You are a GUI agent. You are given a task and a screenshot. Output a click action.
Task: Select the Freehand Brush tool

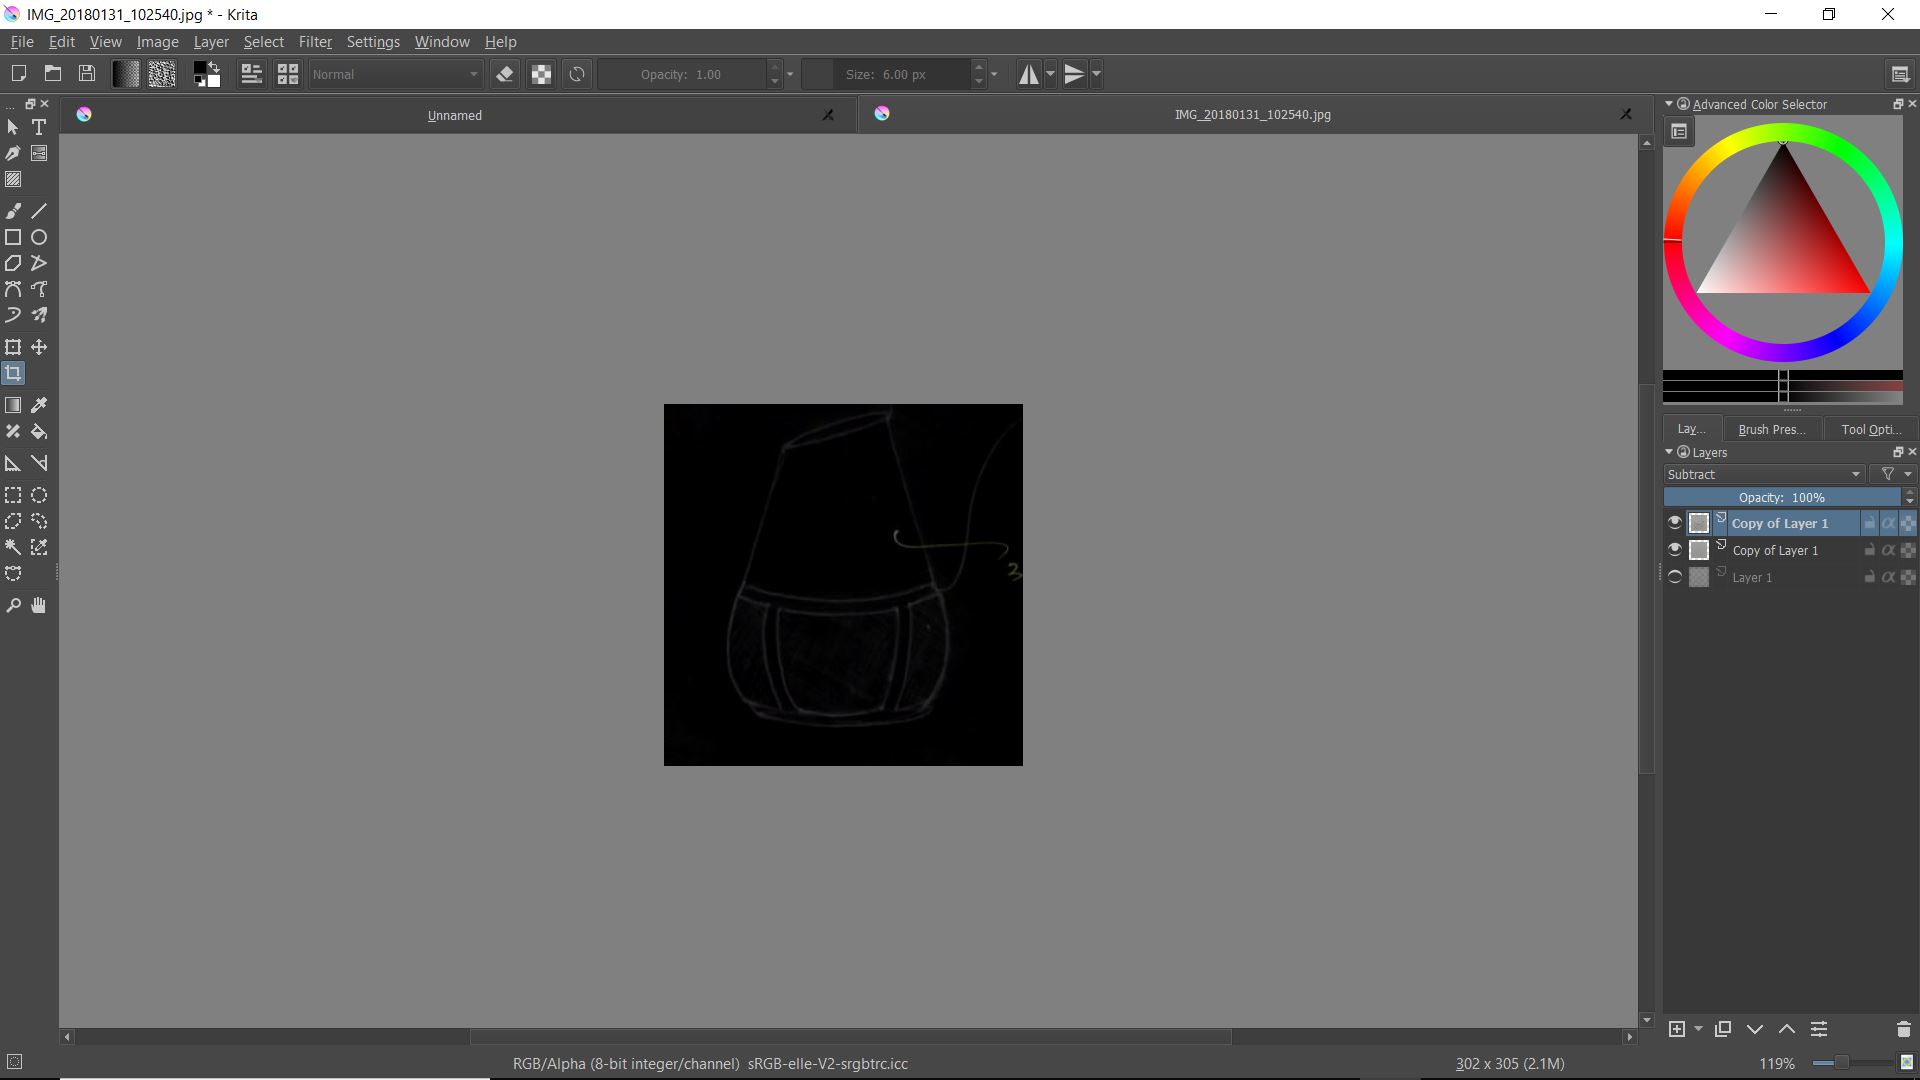(x=13, y=211)
